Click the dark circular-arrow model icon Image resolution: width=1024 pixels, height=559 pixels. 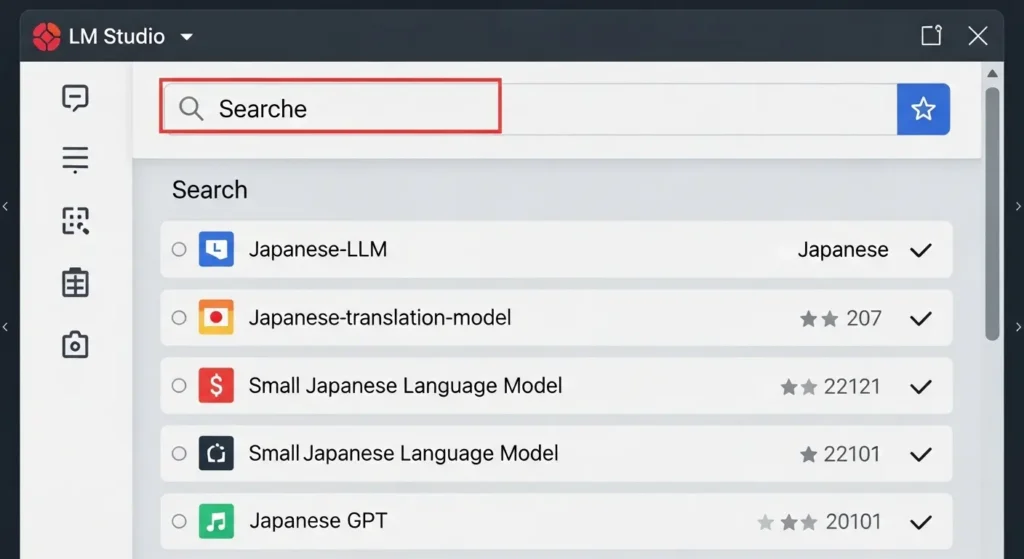click(x=216, y=453)
